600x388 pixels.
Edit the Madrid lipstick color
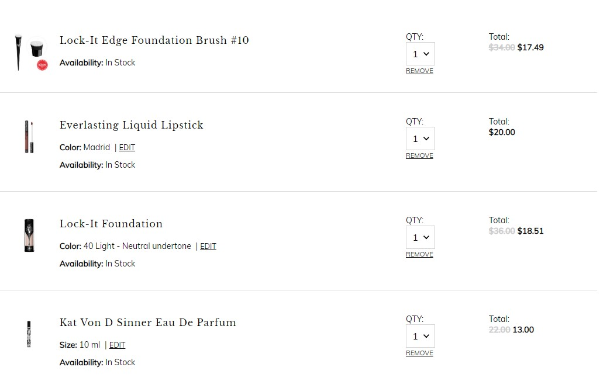(127, 147)
